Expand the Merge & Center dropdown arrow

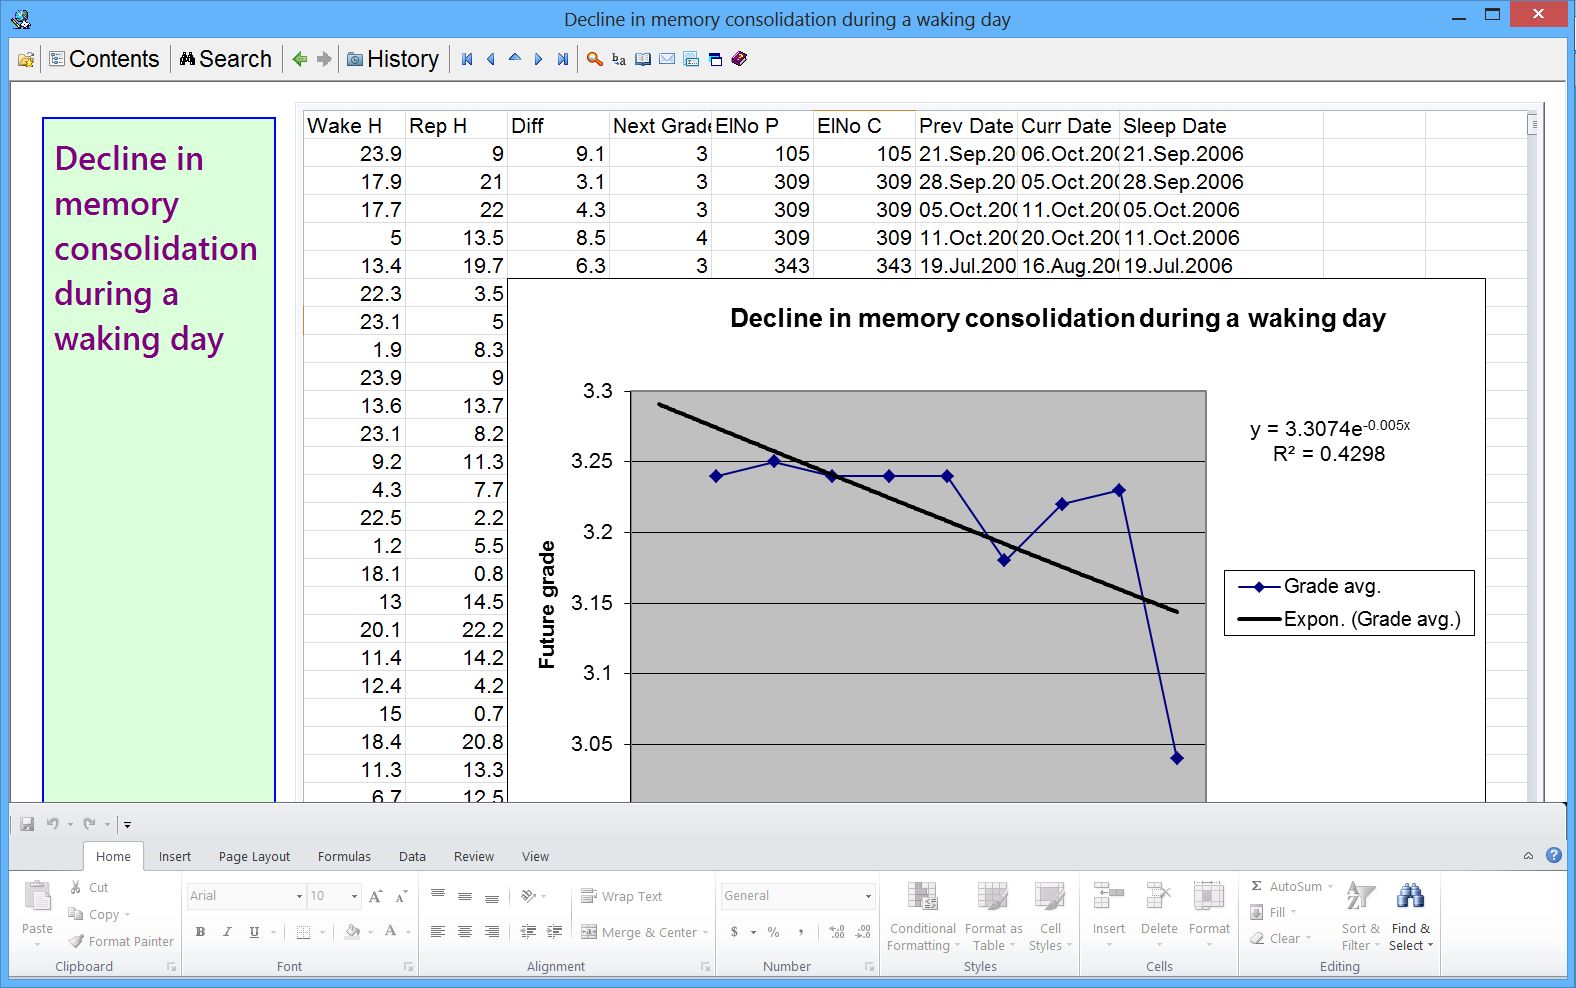(706, 933)
